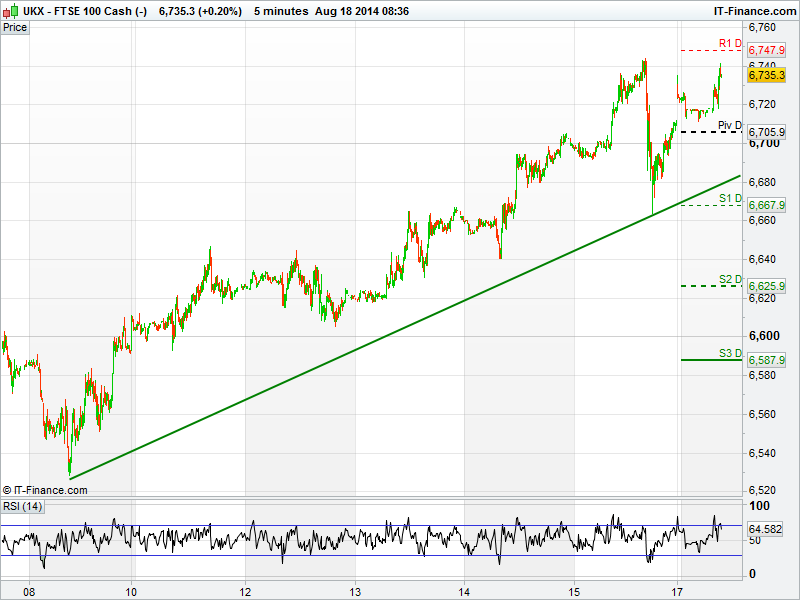Click the RSI value tag 64.582
Image resolution: width=800 pixels, height=600 pixels.
tap(765, 528)
